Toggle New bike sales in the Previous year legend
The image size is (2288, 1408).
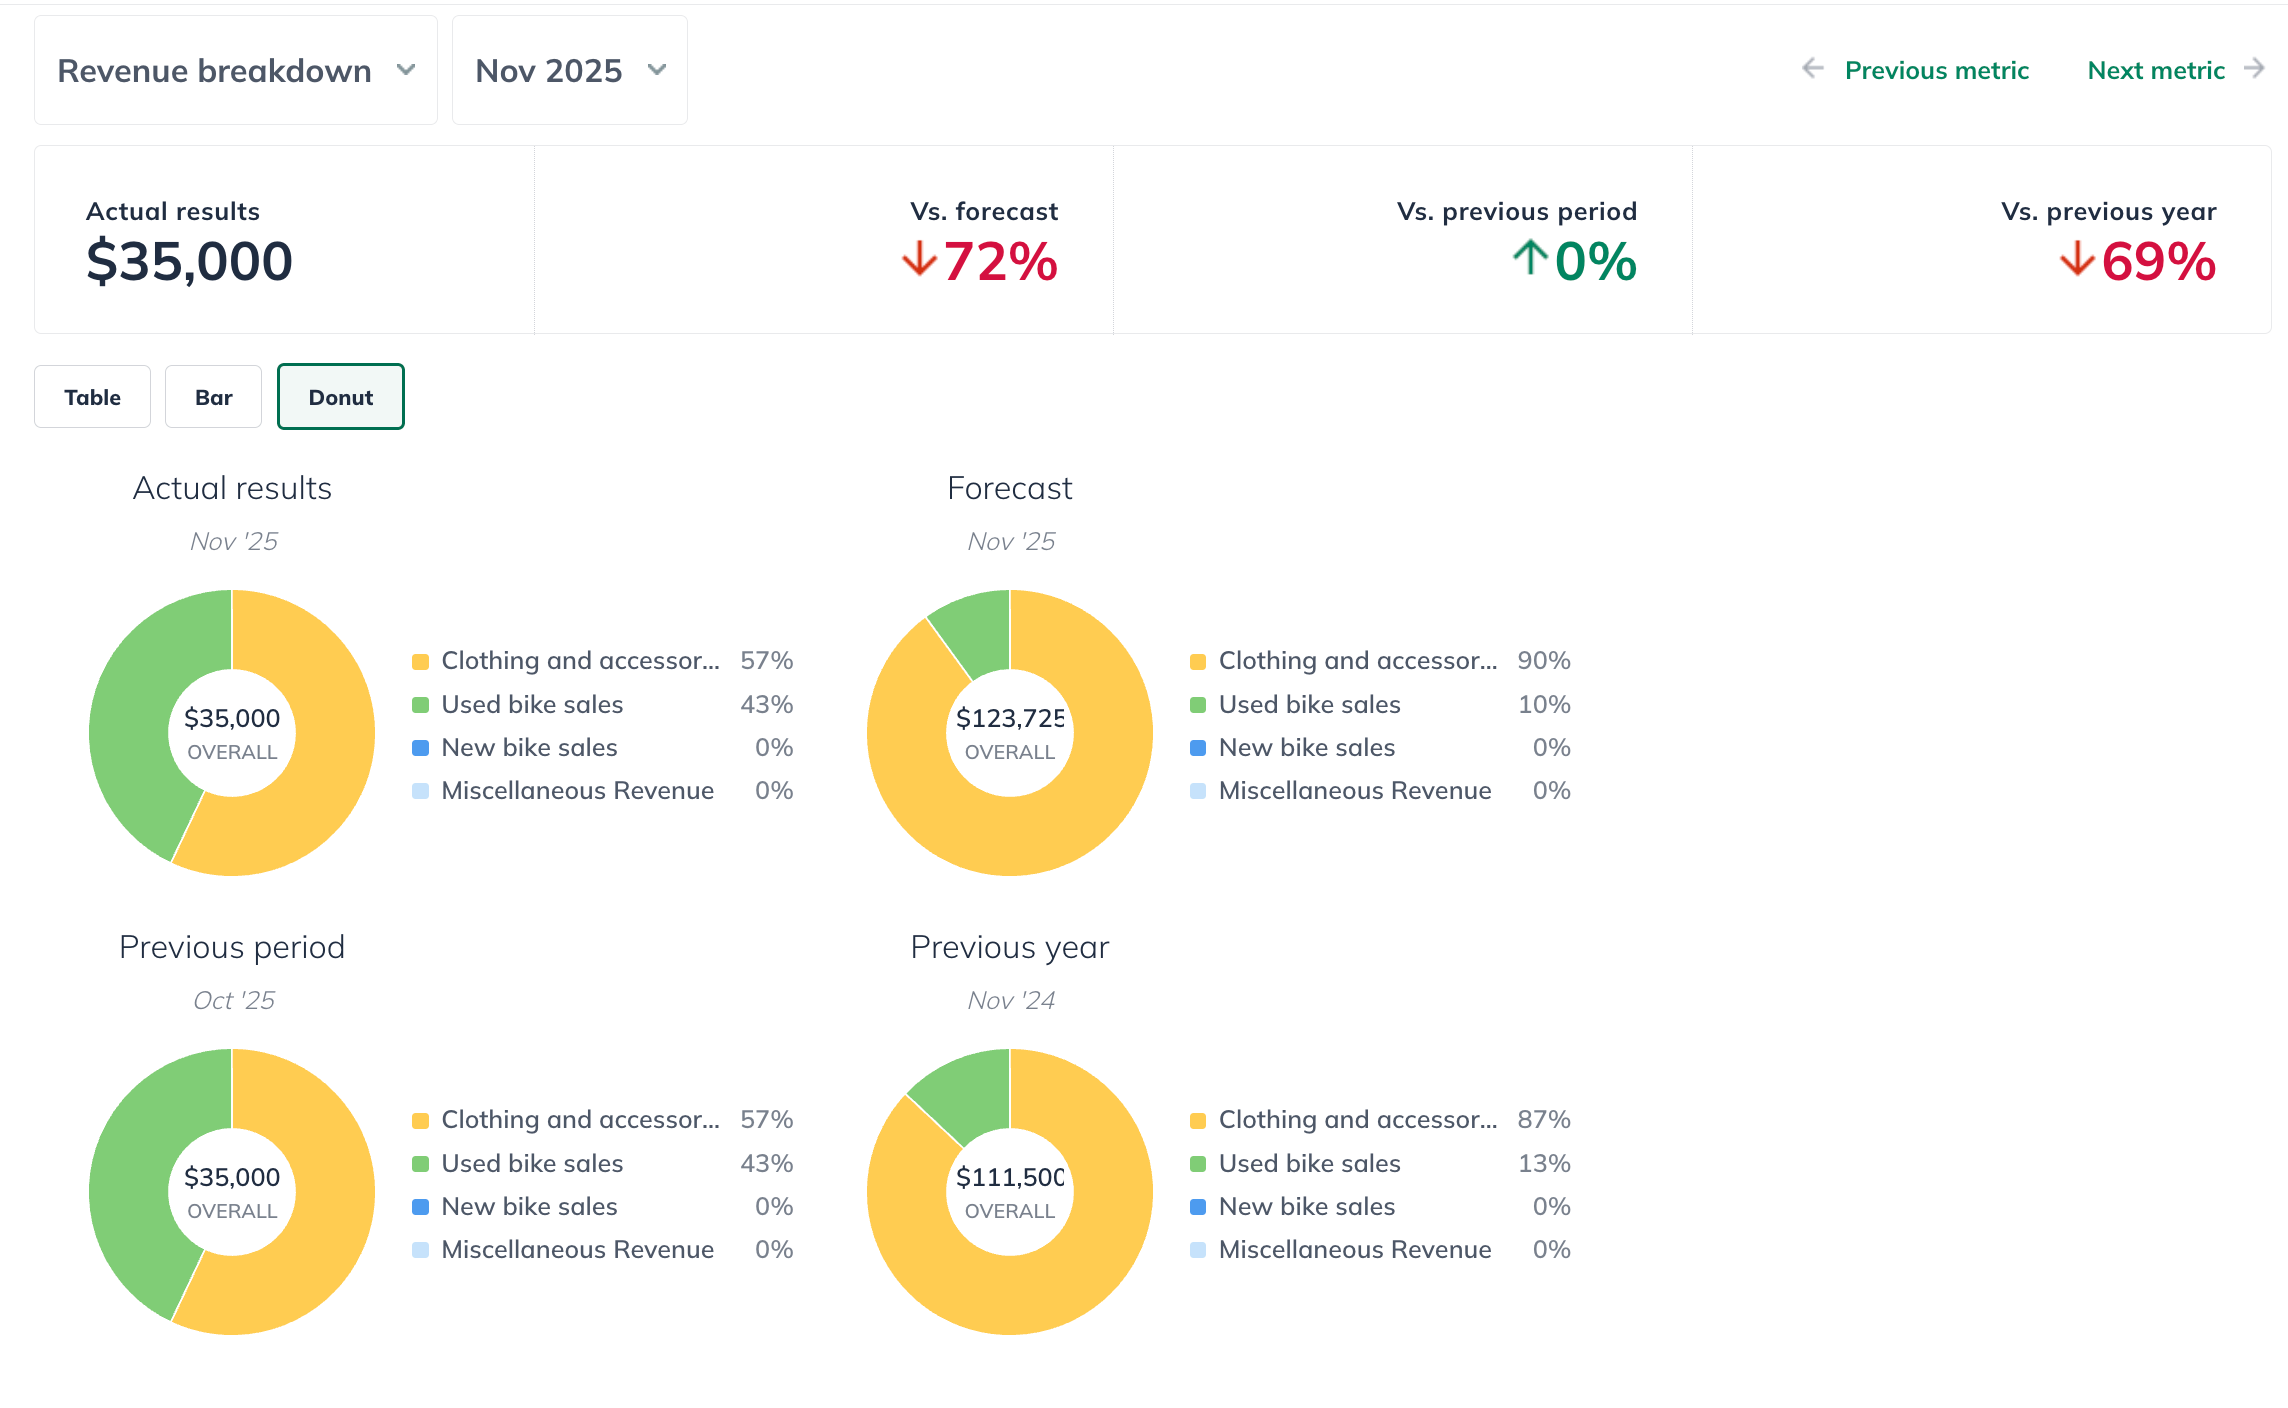pyautogui.click(x=1306, y=1206)
